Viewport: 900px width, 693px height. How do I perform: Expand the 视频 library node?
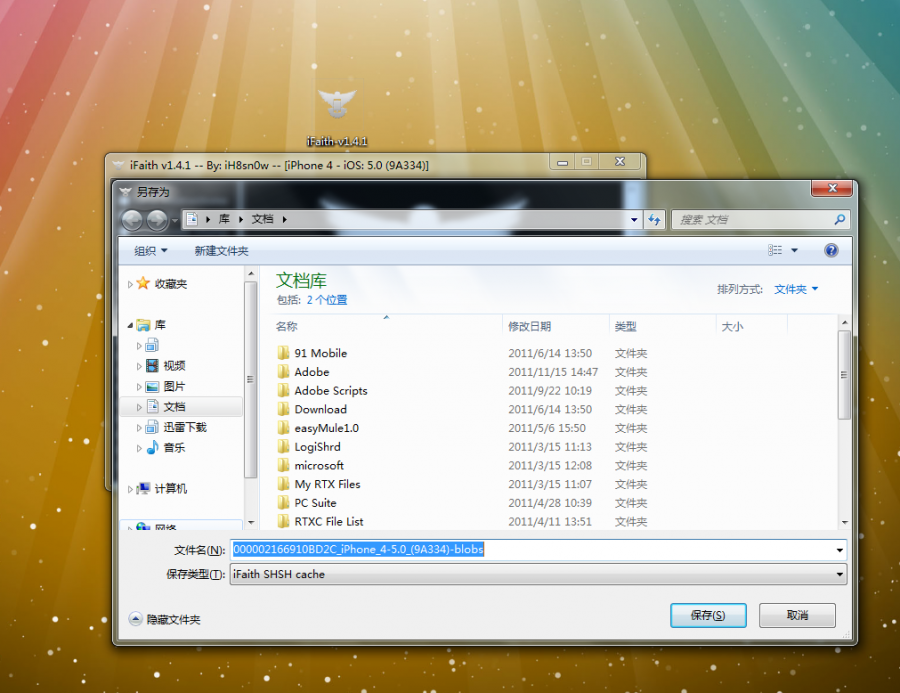(x=139, y=366)
